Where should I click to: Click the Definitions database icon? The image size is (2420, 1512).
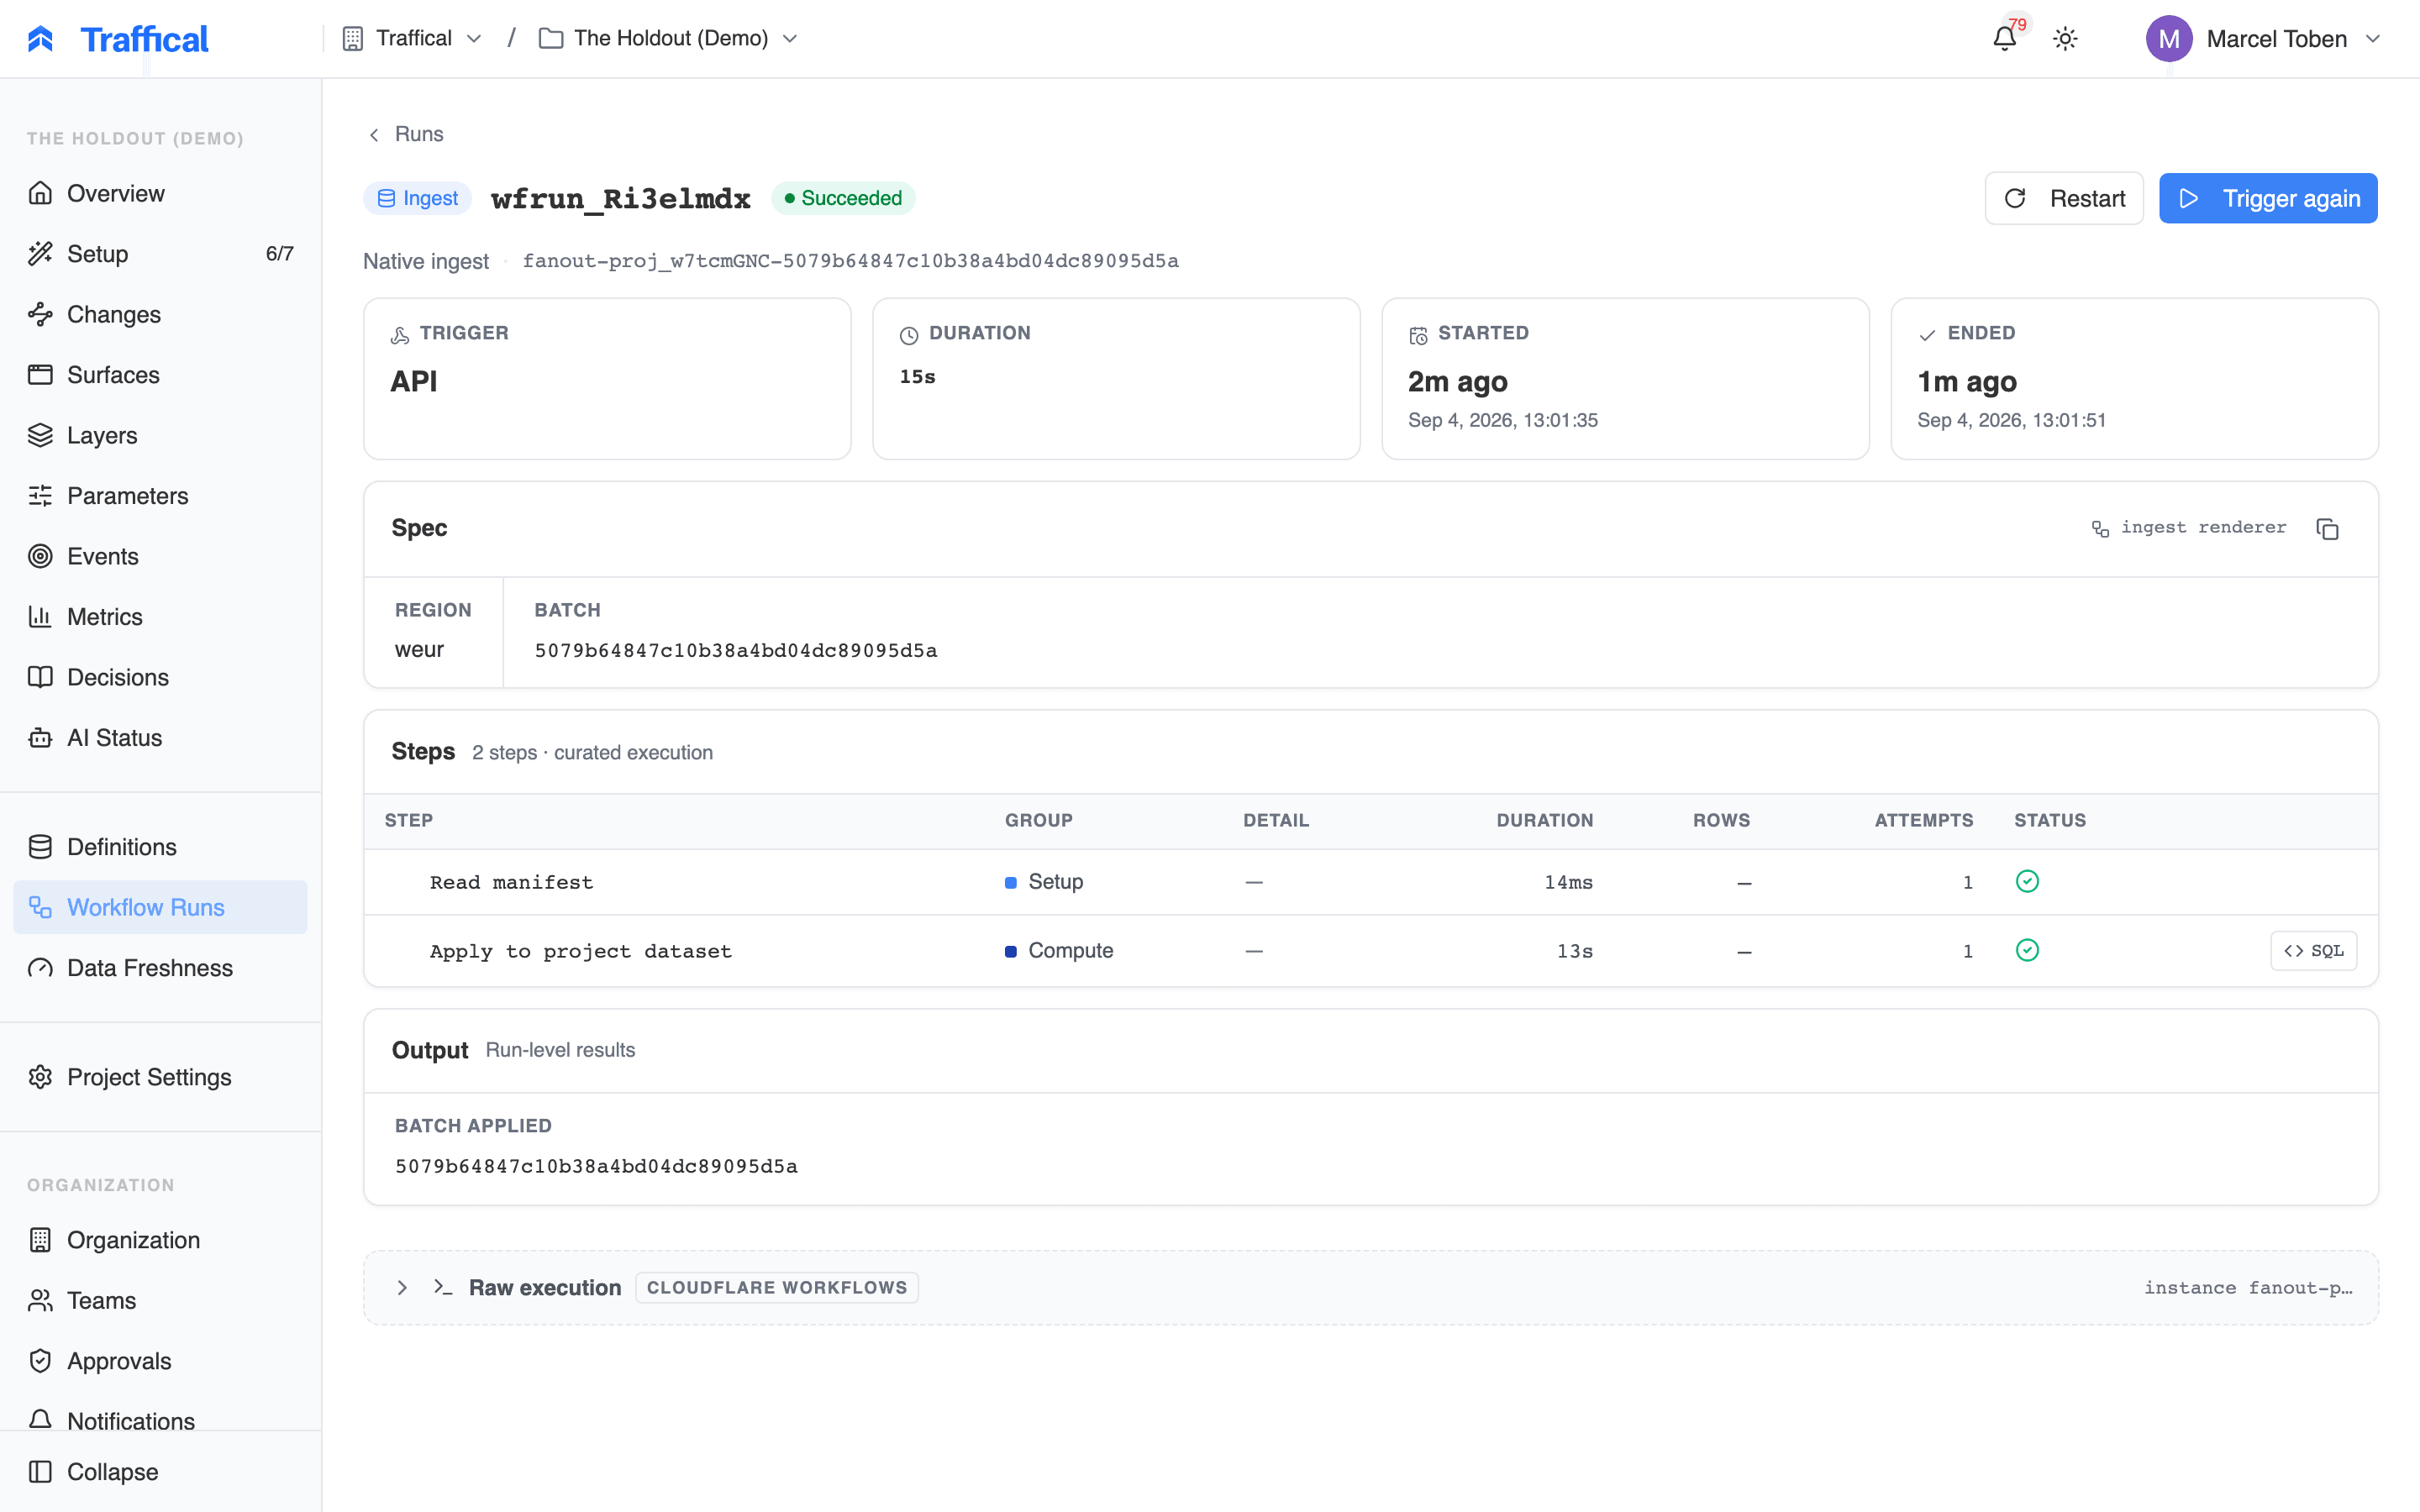click(x=40, y=847)
